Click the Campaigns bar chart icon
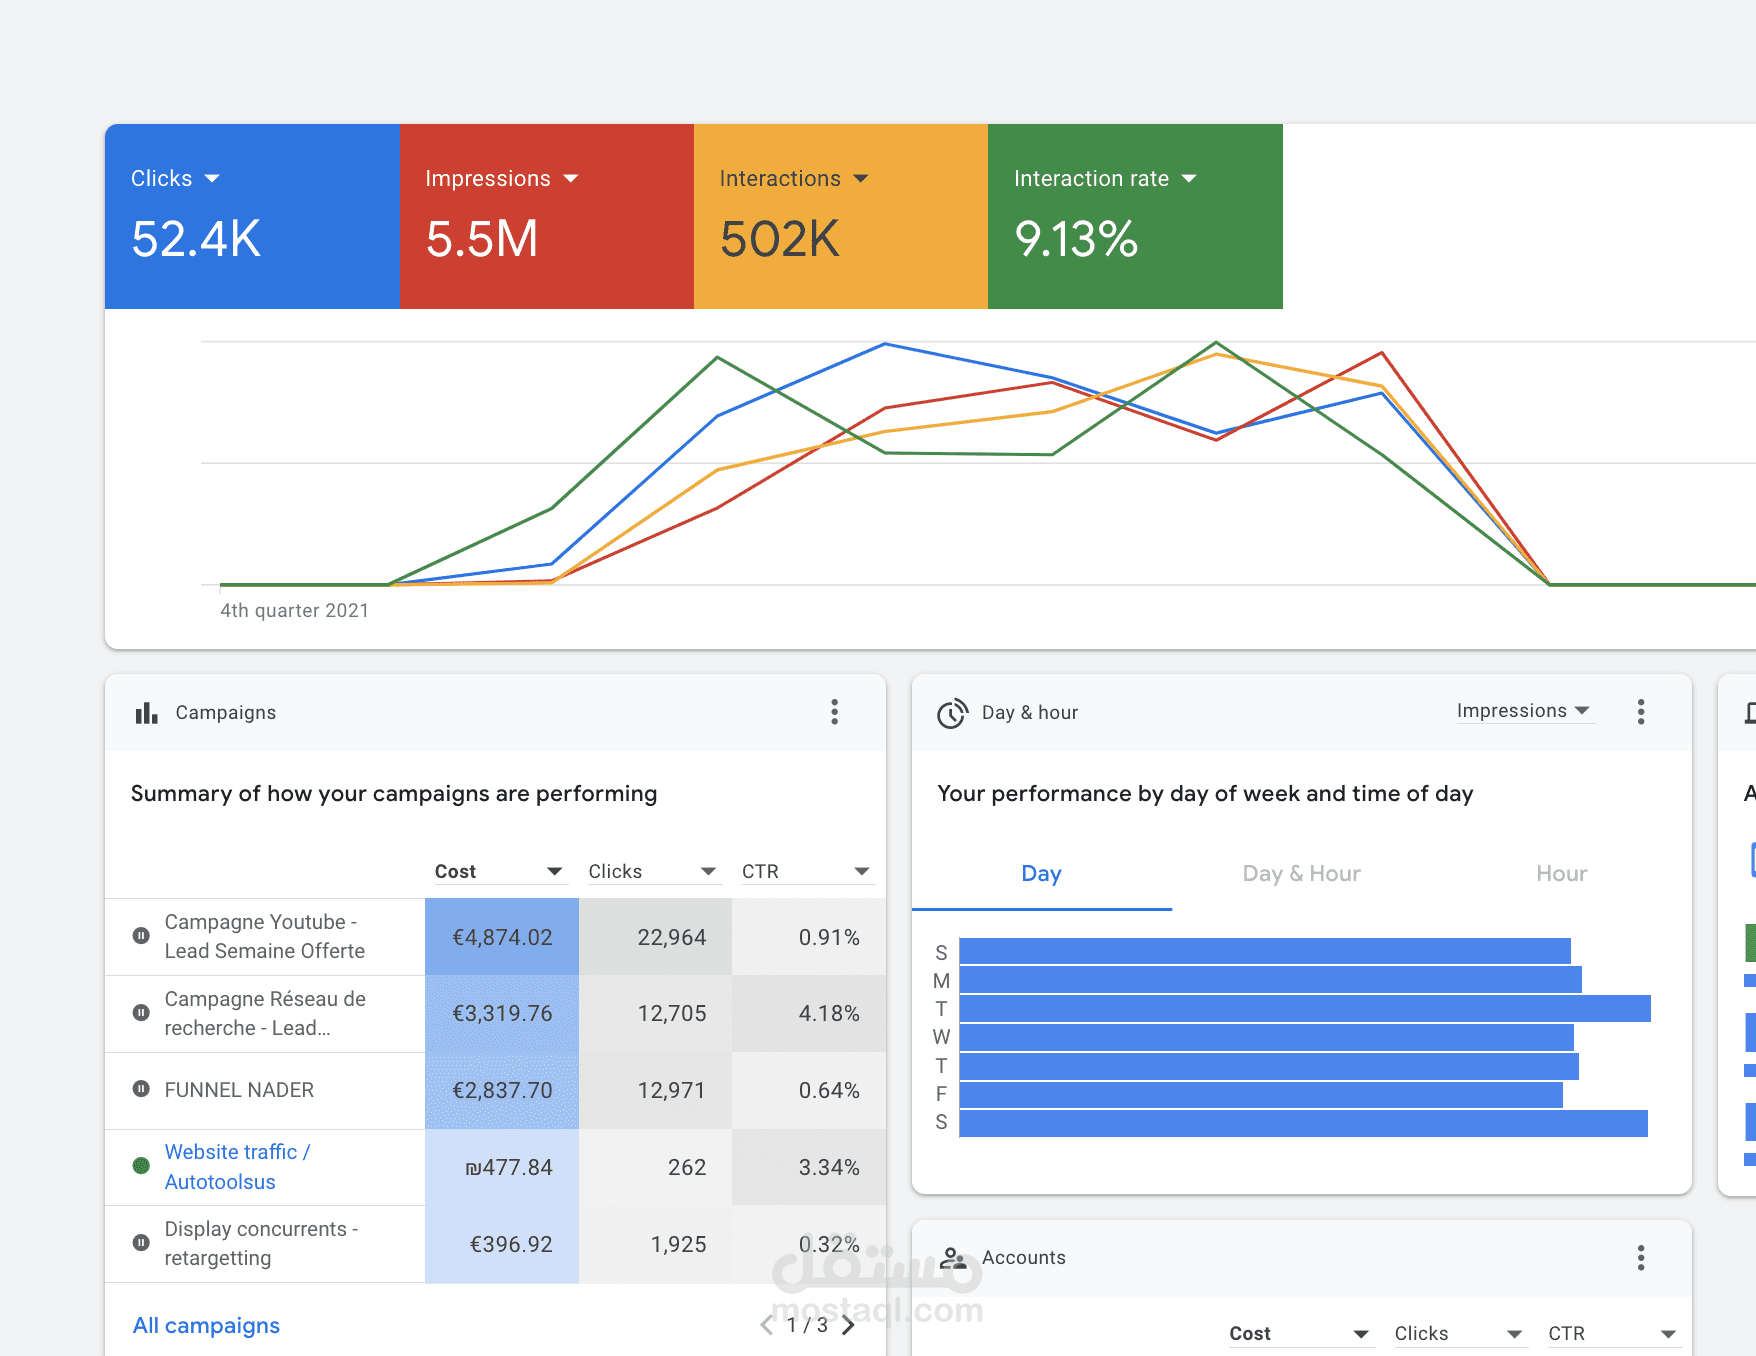 (147, 712)
